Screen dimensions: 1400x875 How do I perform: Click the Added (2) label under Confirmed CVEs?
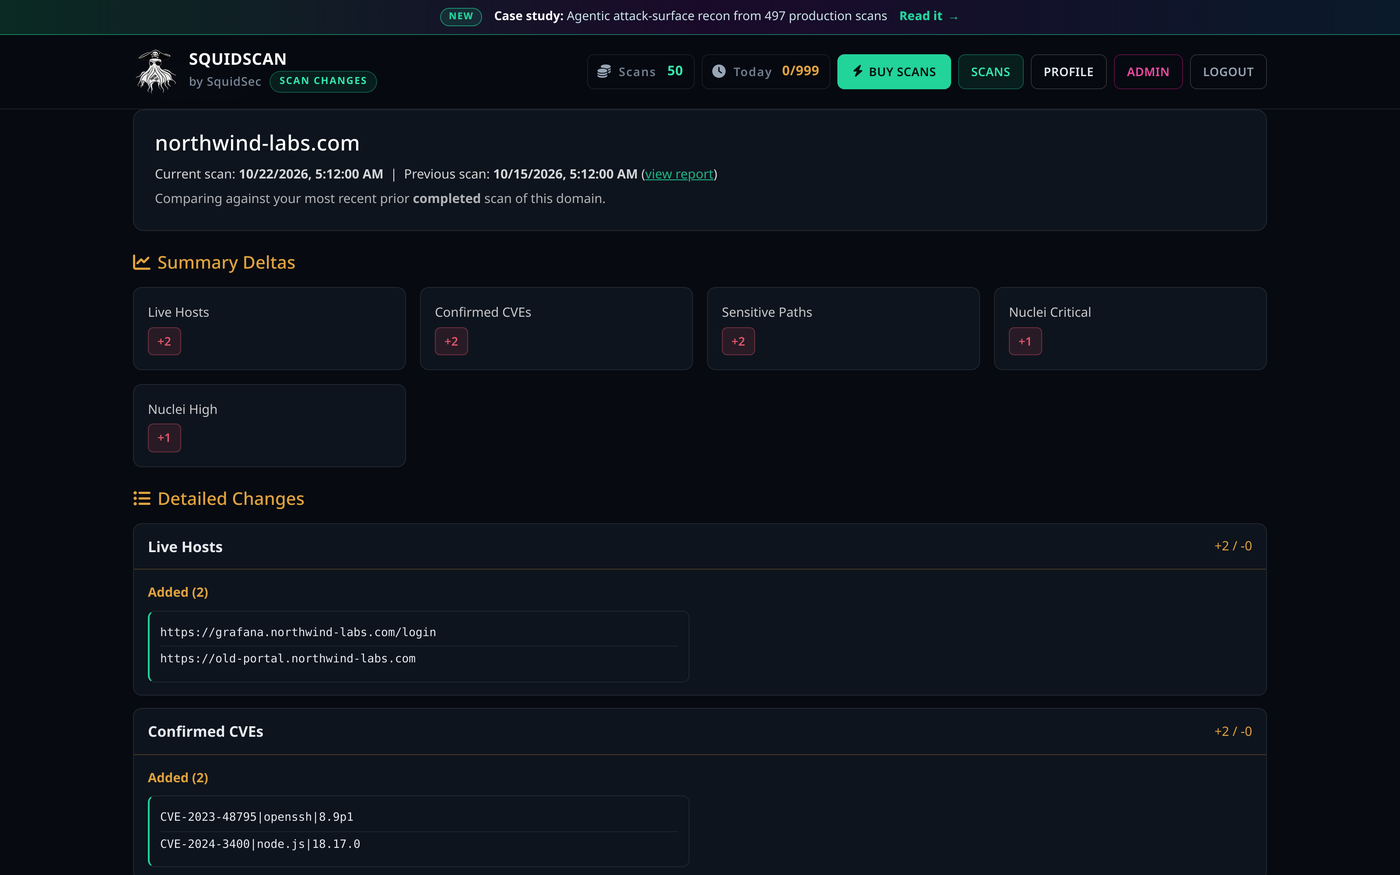[178, 777]
